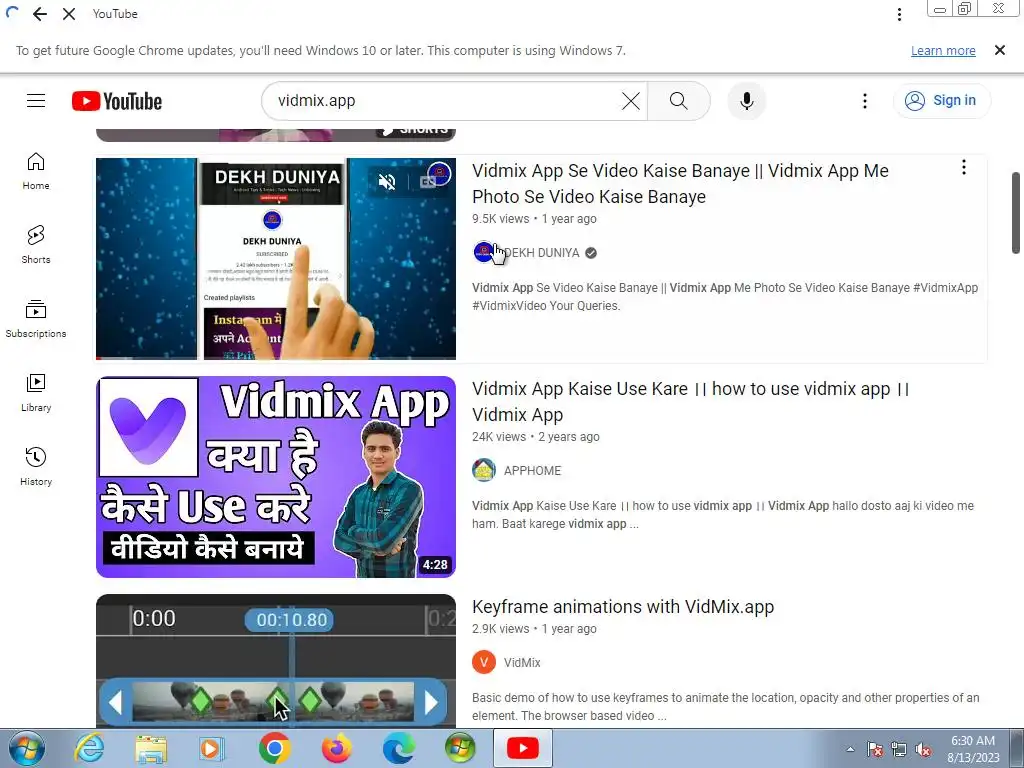This screenshot has height=768, width=1024.
Task: Go back with the browser back arrow
Action: tap(40, 14)
